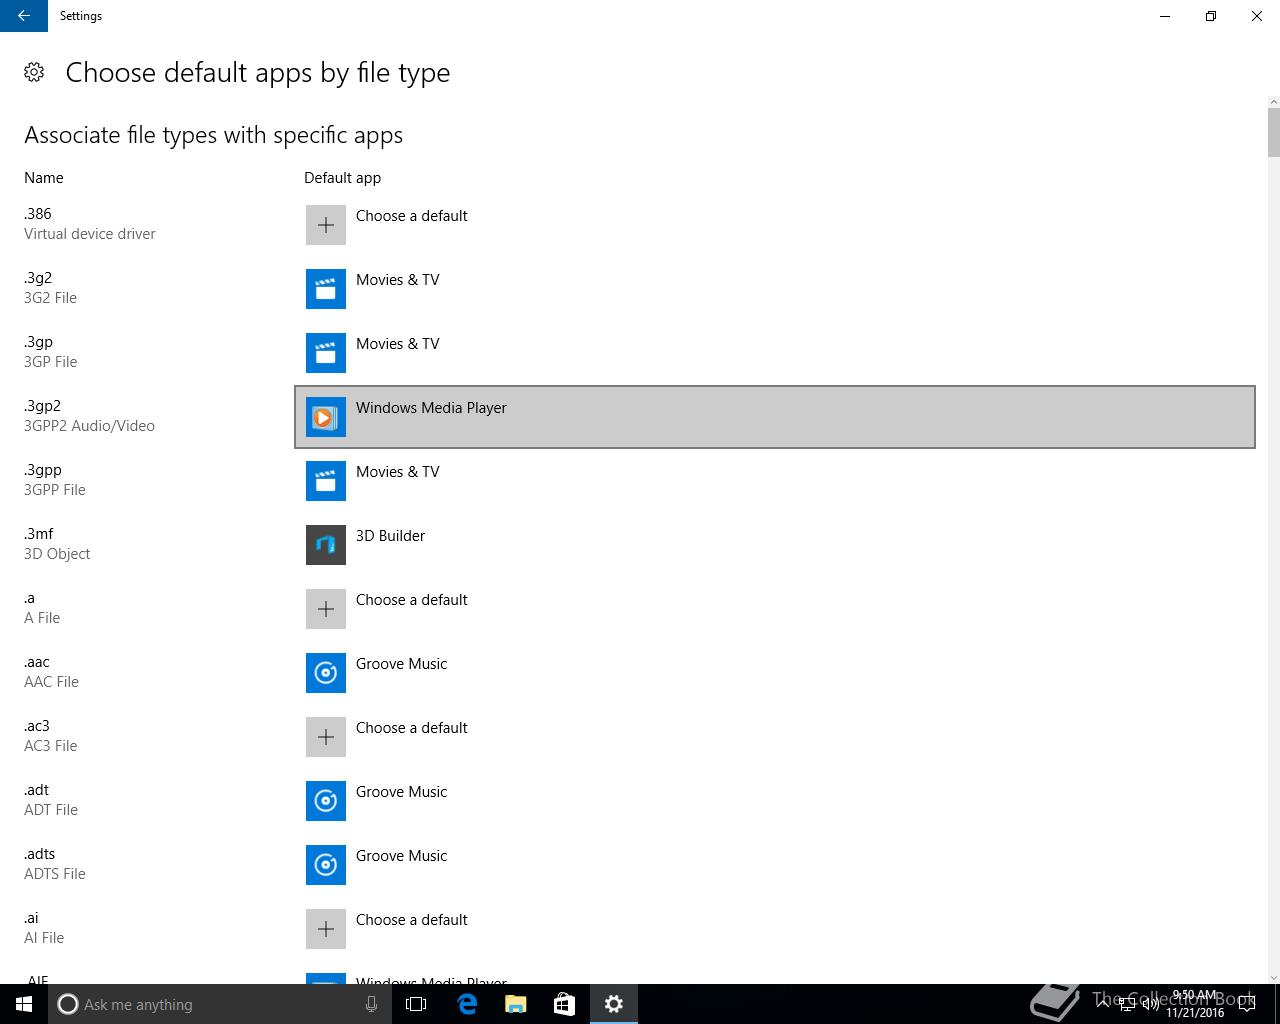Viewport: 1280px width, 1024px height.
Task: Click Windows Media Player icon for .3gp2
Action: [x=326, y=417]
